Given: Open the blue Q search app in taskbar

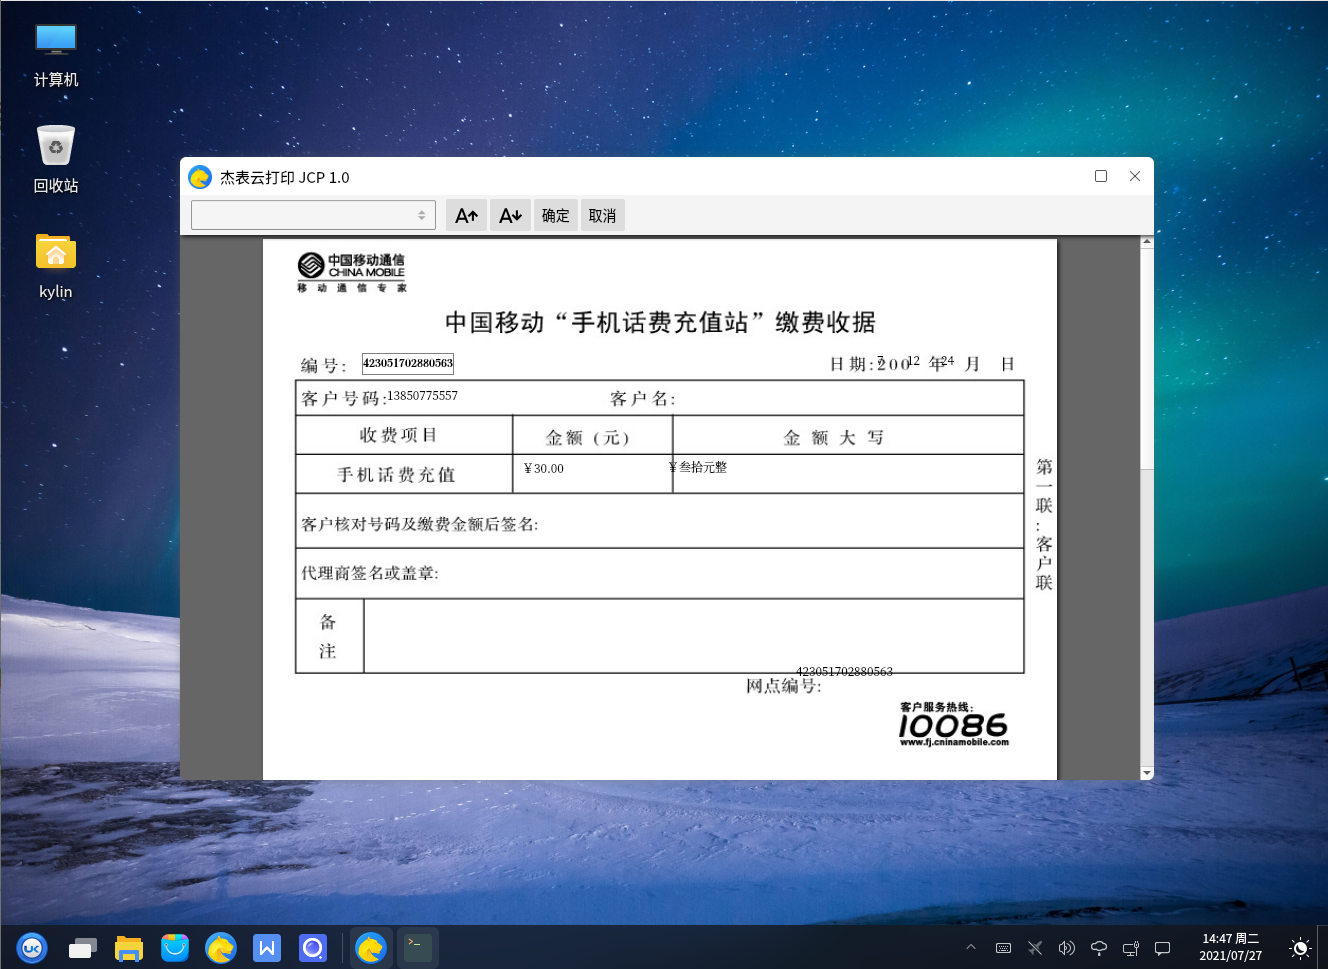Looking at the screenshot, I should pyautogui.click(x=313, y=947).
